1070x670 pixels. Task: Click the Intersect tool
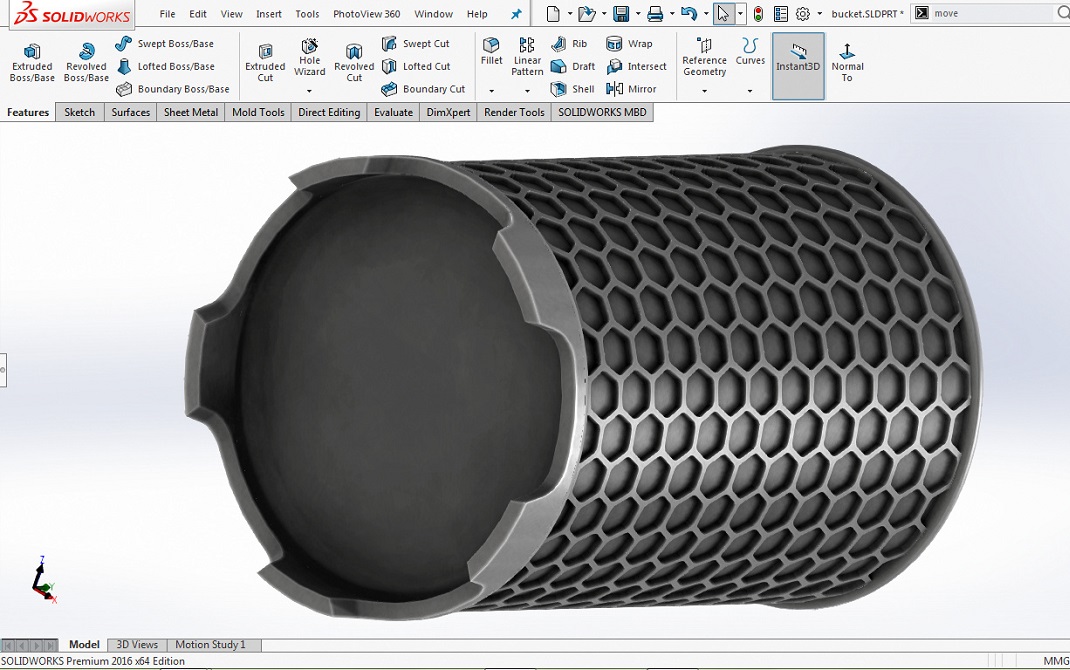click(x=636, y=66)
